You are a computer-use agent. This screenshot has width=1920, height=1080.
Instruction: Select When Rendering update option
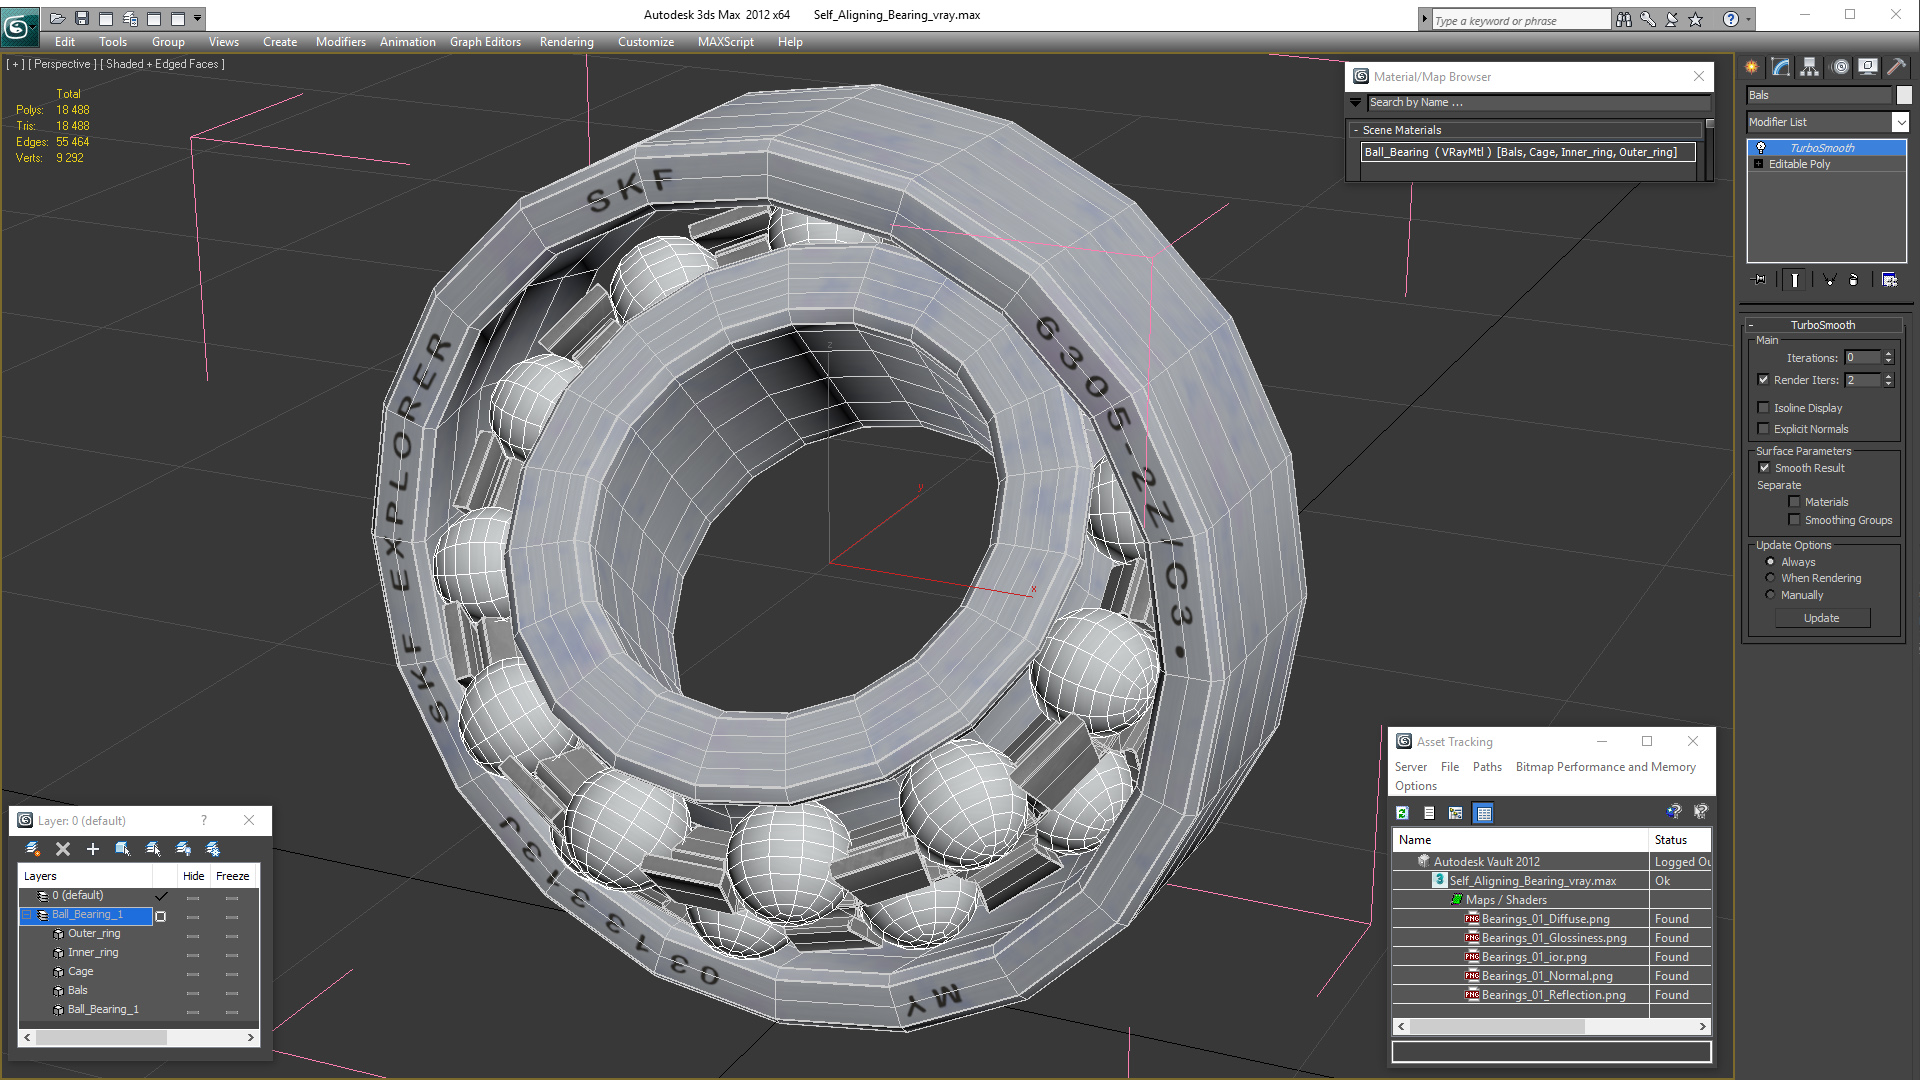1770,578
